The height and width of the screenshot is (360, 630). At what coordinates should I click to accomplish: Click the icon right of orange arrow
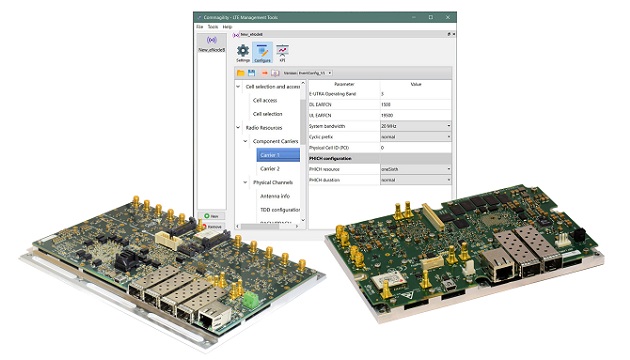tap(275, 73)
